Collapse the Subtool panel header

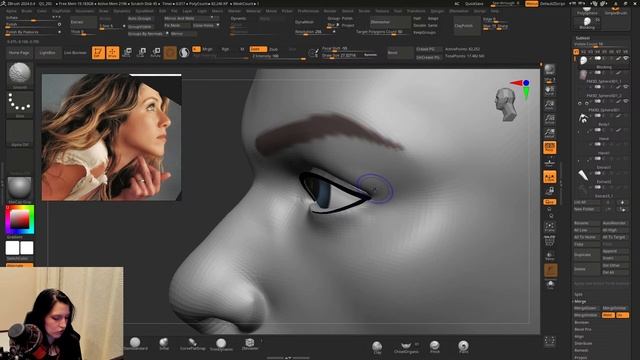(582, 38)
